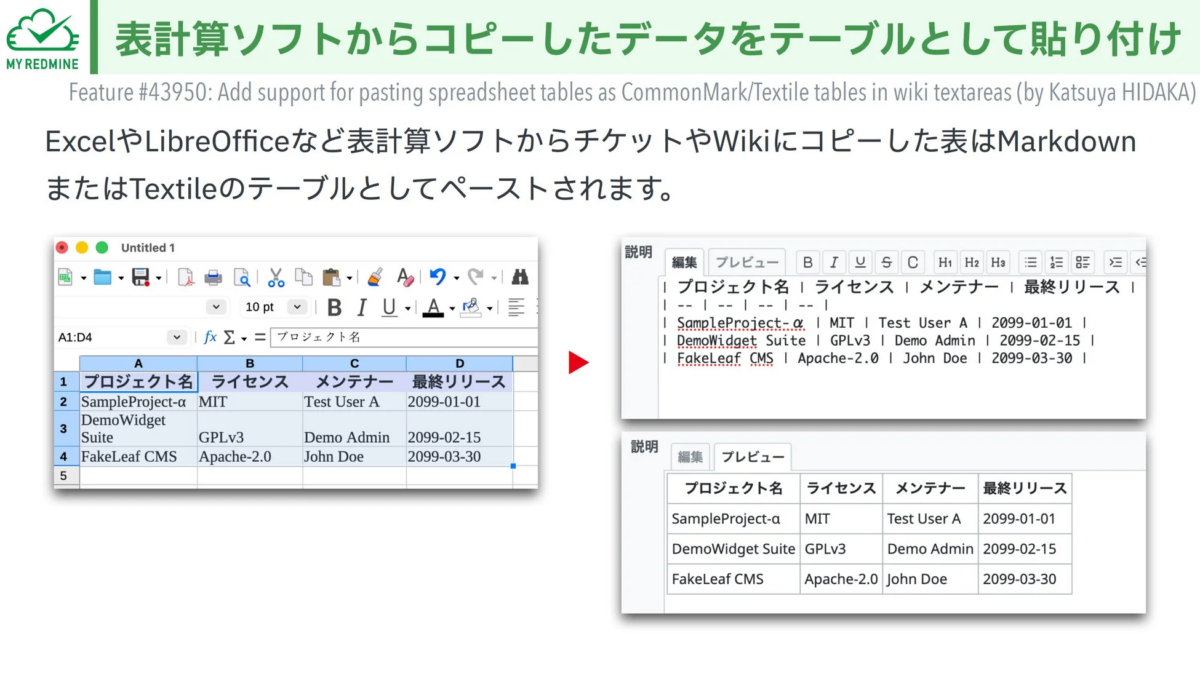Open the folder icon in spreadsheet toolbar
Screen dimensions: 1200x674
pos(102,277)
